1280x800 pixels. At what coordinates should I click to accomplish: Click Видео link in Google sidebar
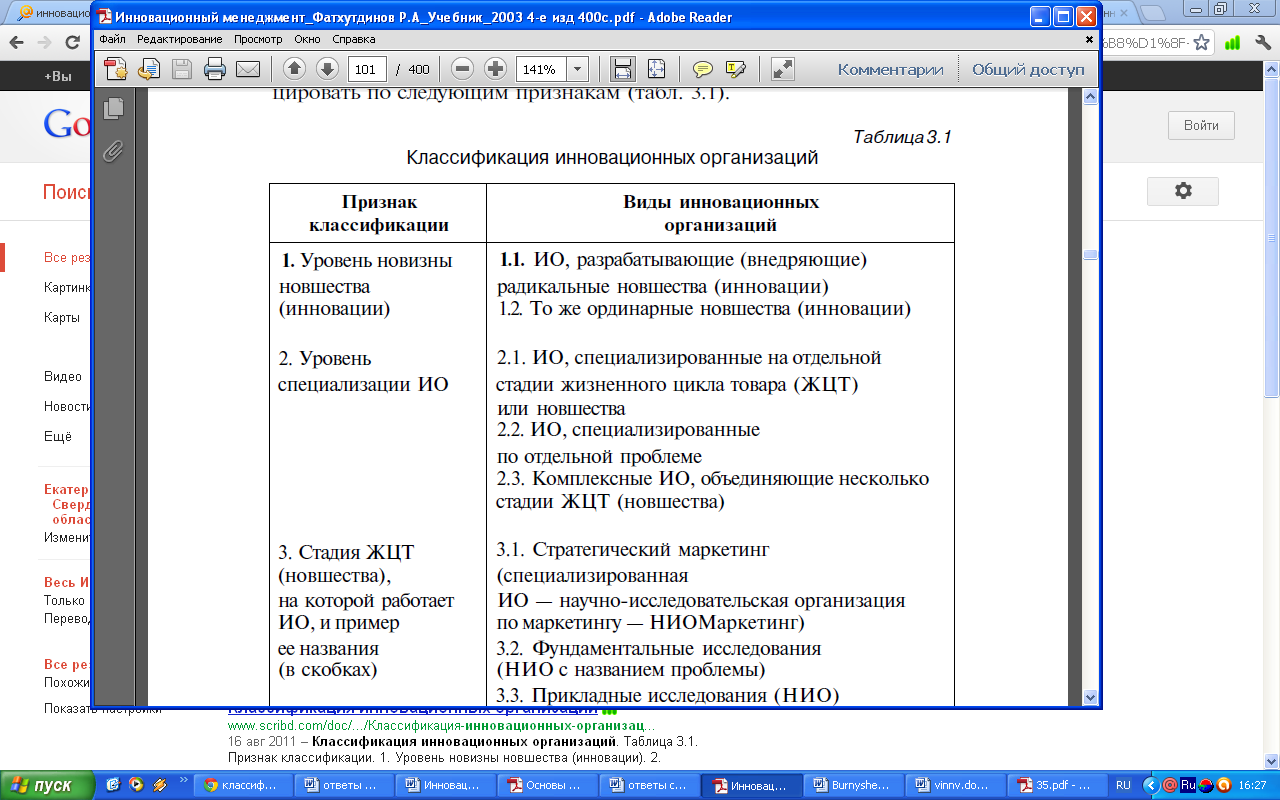coord(63,377)
